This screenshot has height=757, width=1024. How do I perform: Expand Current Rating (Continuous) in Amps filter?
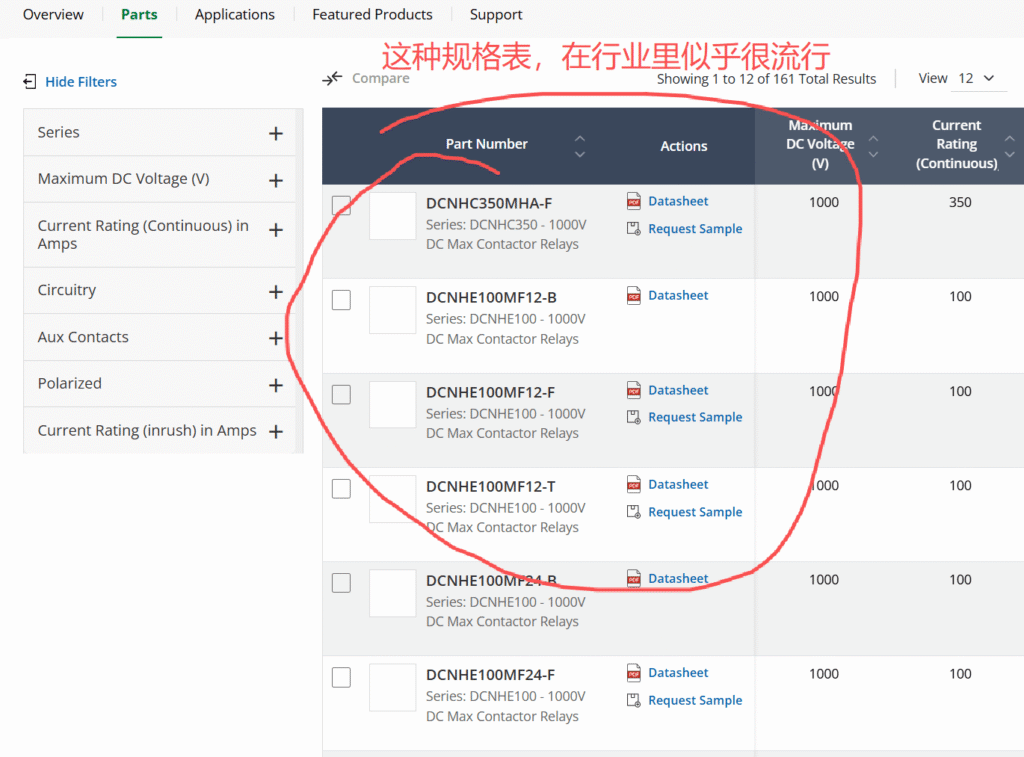276,230
